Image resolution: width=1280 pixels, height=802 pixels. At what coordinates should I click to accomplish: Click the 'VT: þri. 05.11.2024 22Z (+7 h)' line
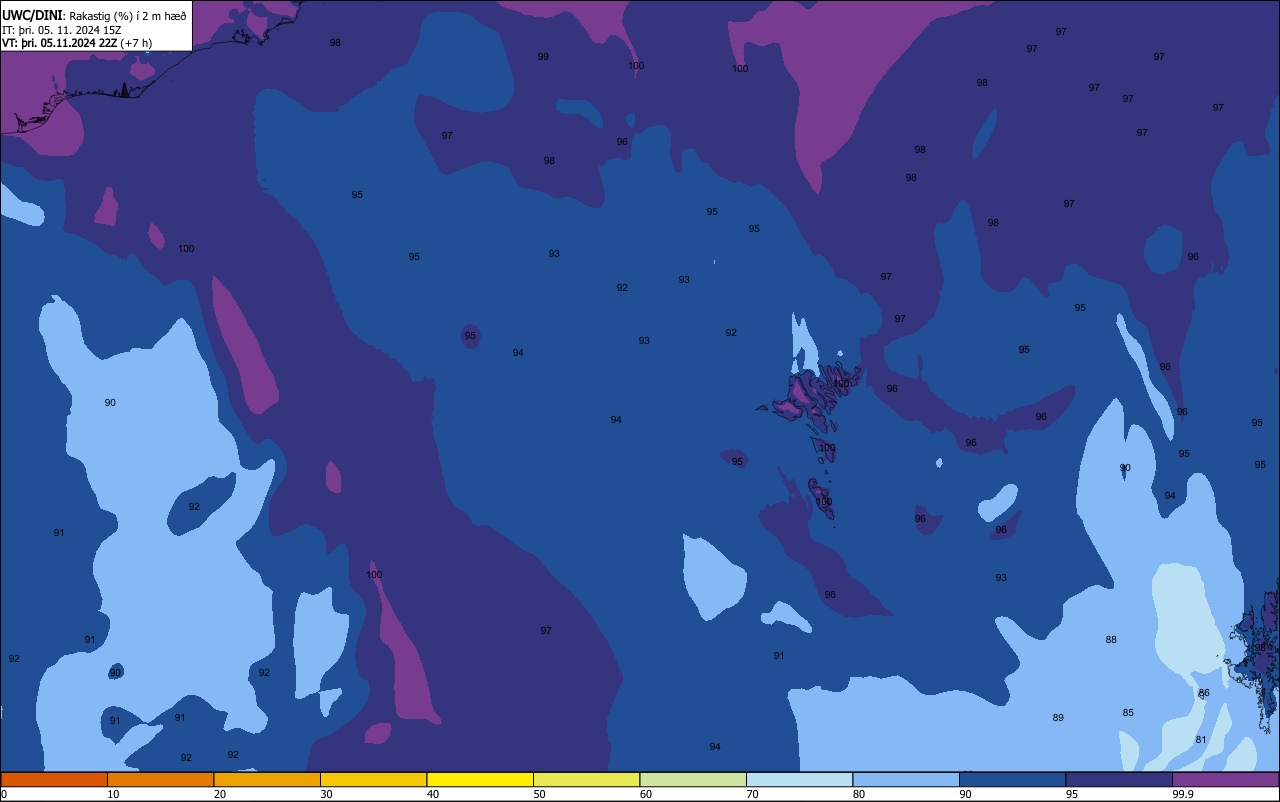[77, 42]
